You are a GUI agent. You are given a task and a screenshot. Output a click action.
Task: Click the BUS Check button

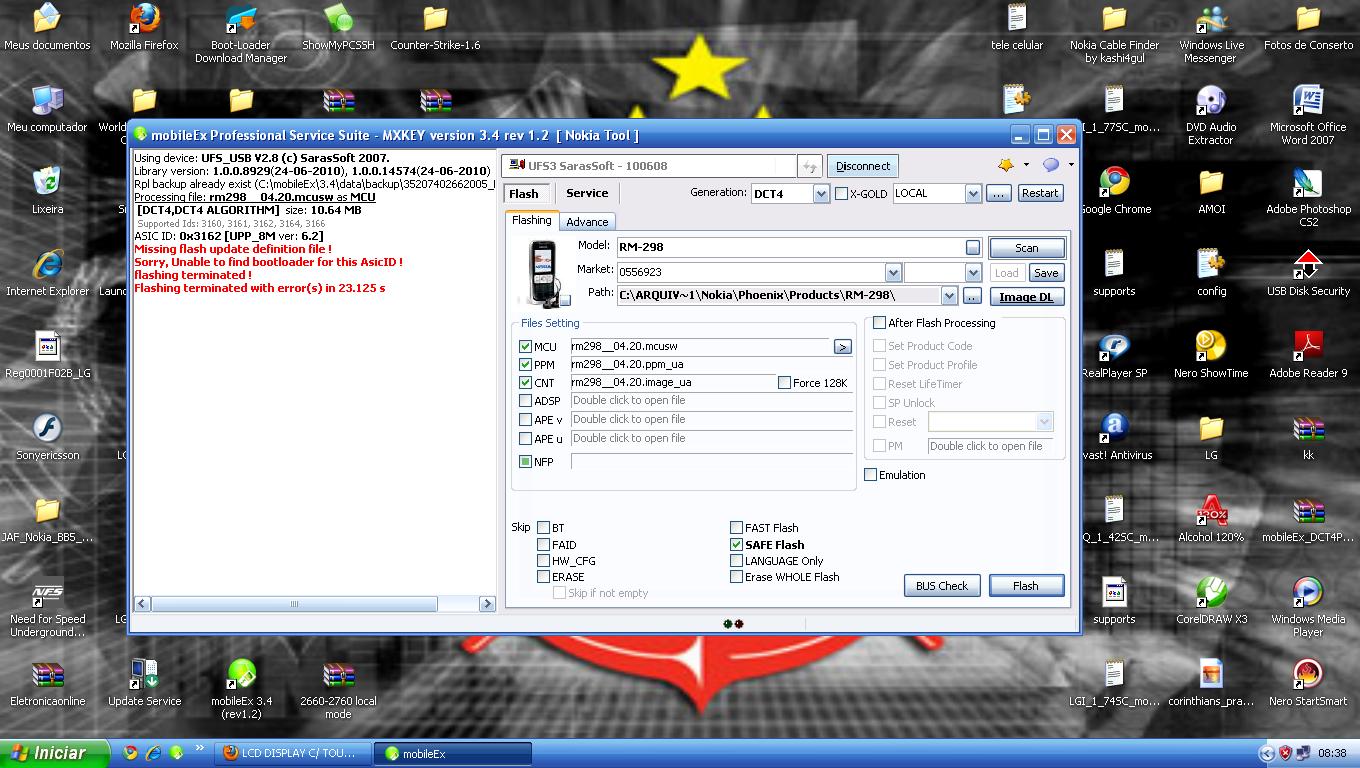click(x=942, y=586)
